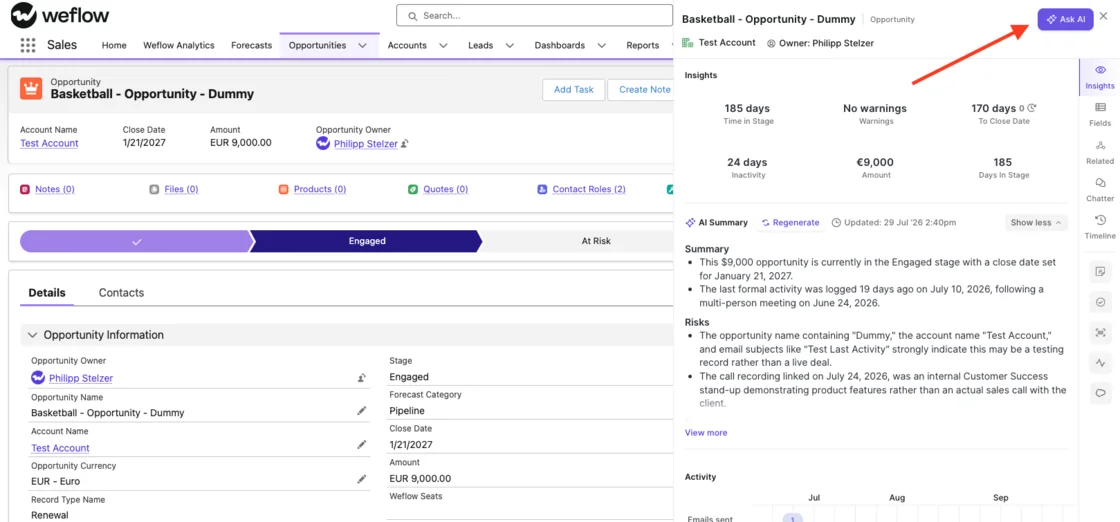Regenerate the AI Summary
The image size is (1120, 522).
tap(789, 222)
